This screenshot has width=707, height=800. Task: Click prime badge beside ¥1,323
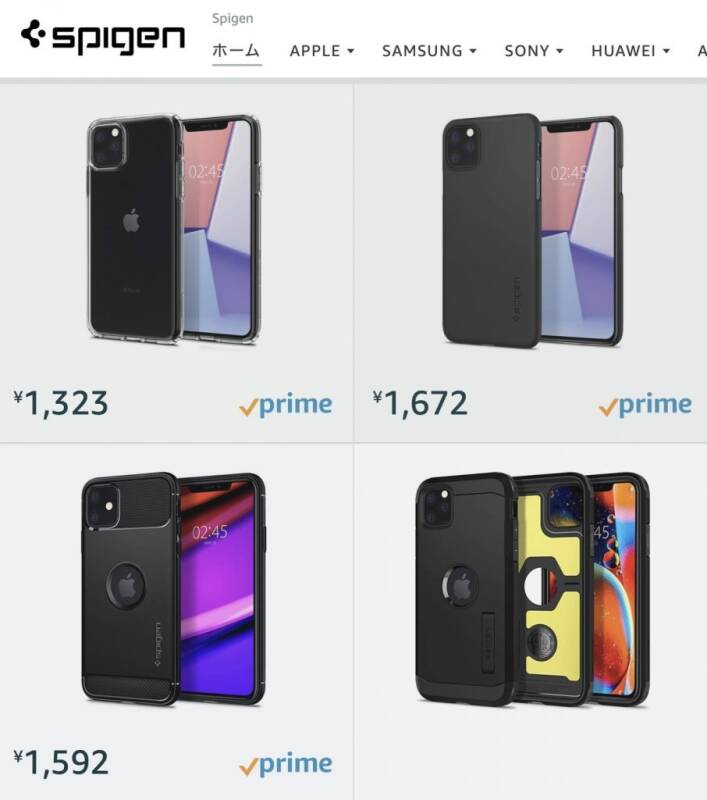pyautogui.click(x=286, y=406)
